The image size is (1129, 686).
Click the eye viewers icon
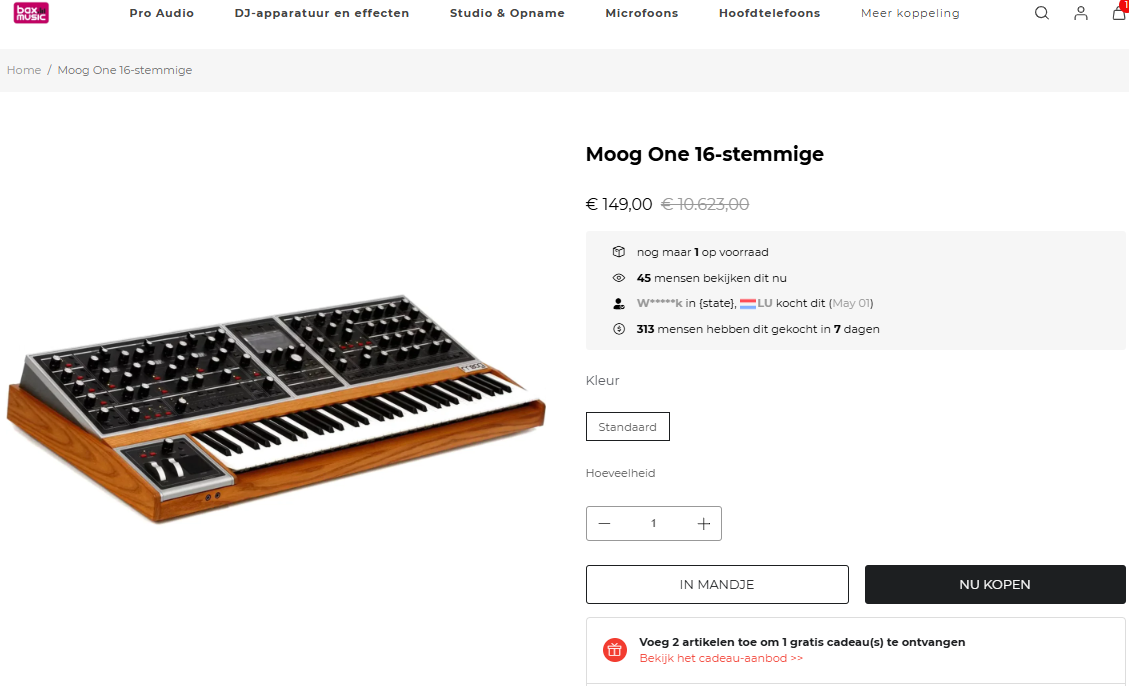tap(619, 278)
